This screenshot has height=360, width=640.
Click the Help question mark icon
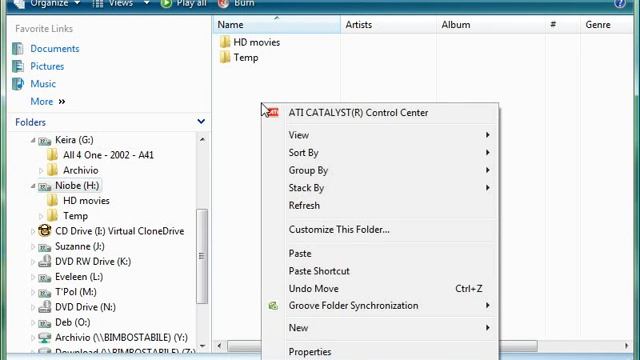click(x=620, y=4)
